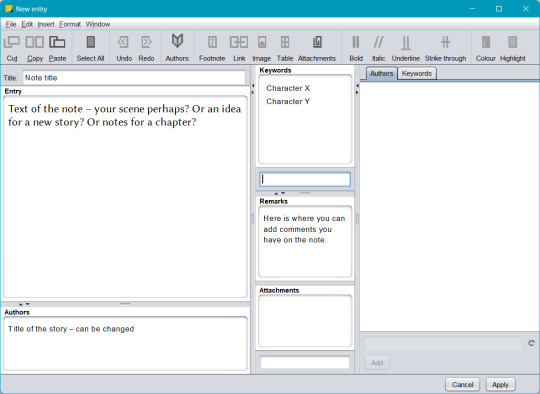540x394 pixels.
Task: Click into the Entry text area
Action: pyautogui.click(x=125, y=197)
